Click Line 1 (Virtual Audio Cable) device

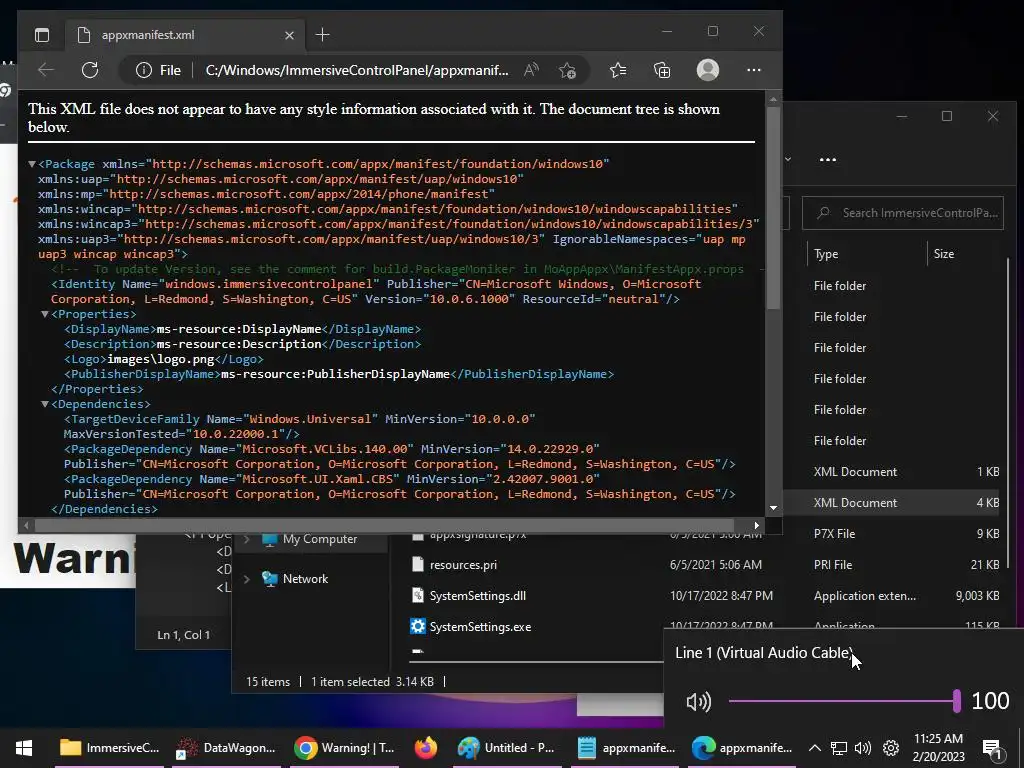pos(764,652)
